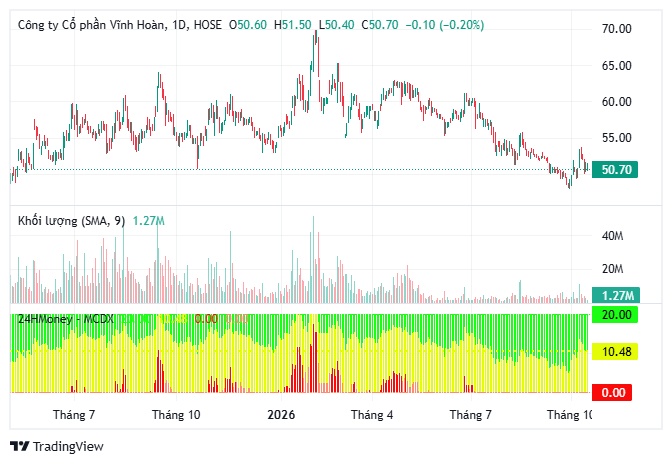The width and height of the screenshot is (672, 464).
Task: Click the TradingView logo icon
Action: pos(19,446)
